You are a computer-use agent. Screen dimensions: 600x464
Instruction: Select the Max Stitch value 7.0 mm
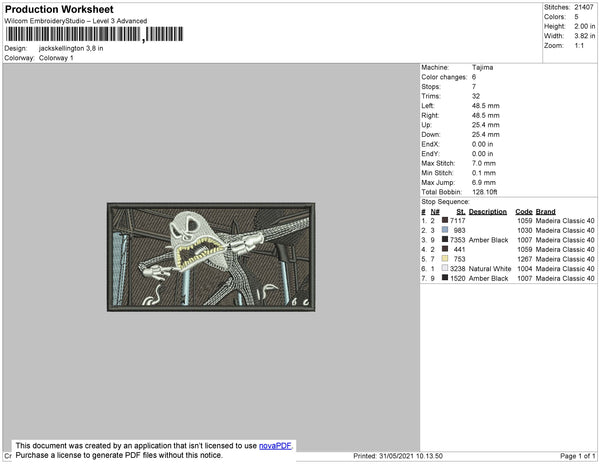coord(484,163)
